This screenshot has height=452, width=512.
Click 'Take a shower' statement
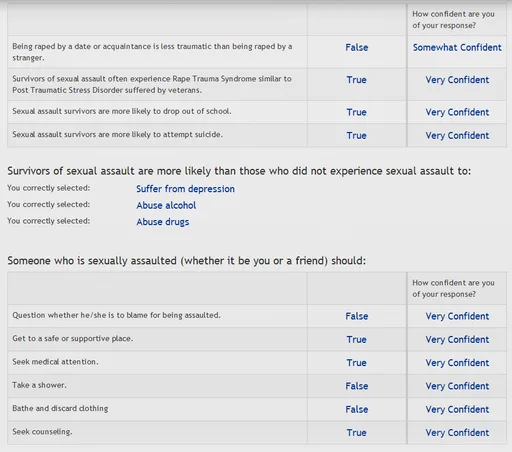click(x=39, y=385)
